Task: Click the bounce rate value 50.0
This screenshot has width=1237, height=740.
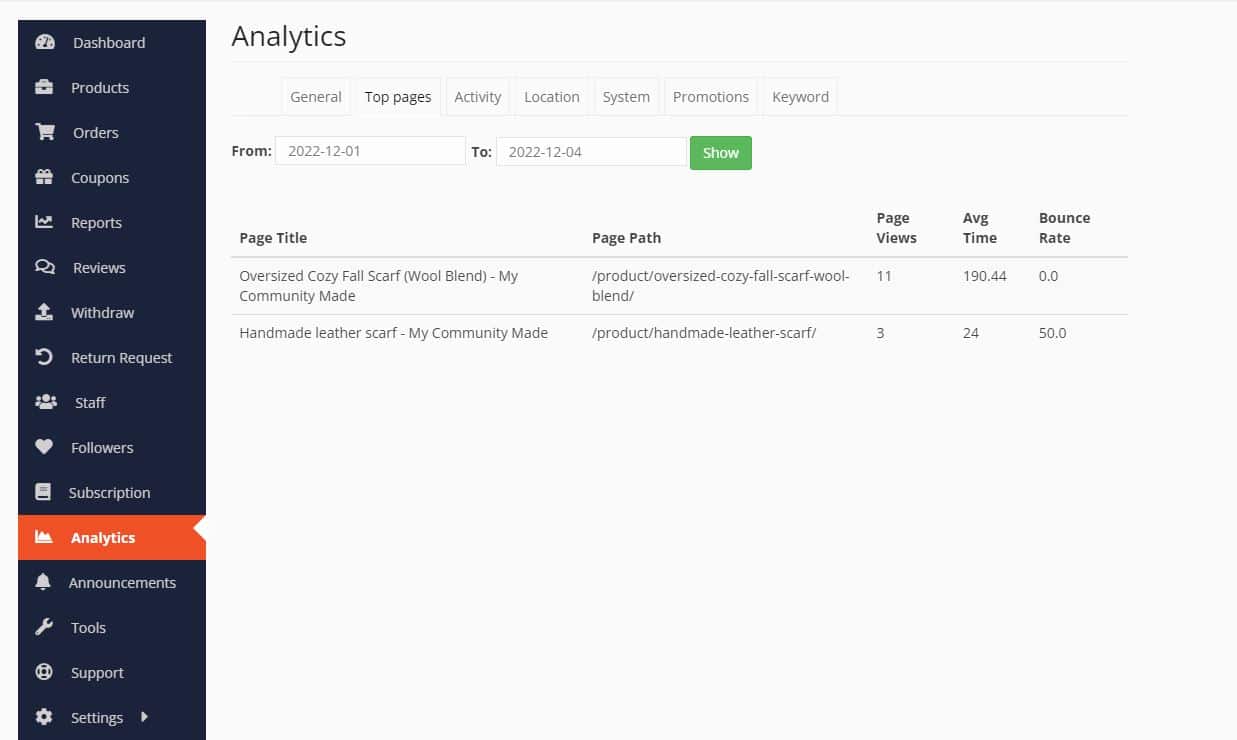Action: click(x=1053, y=333)
